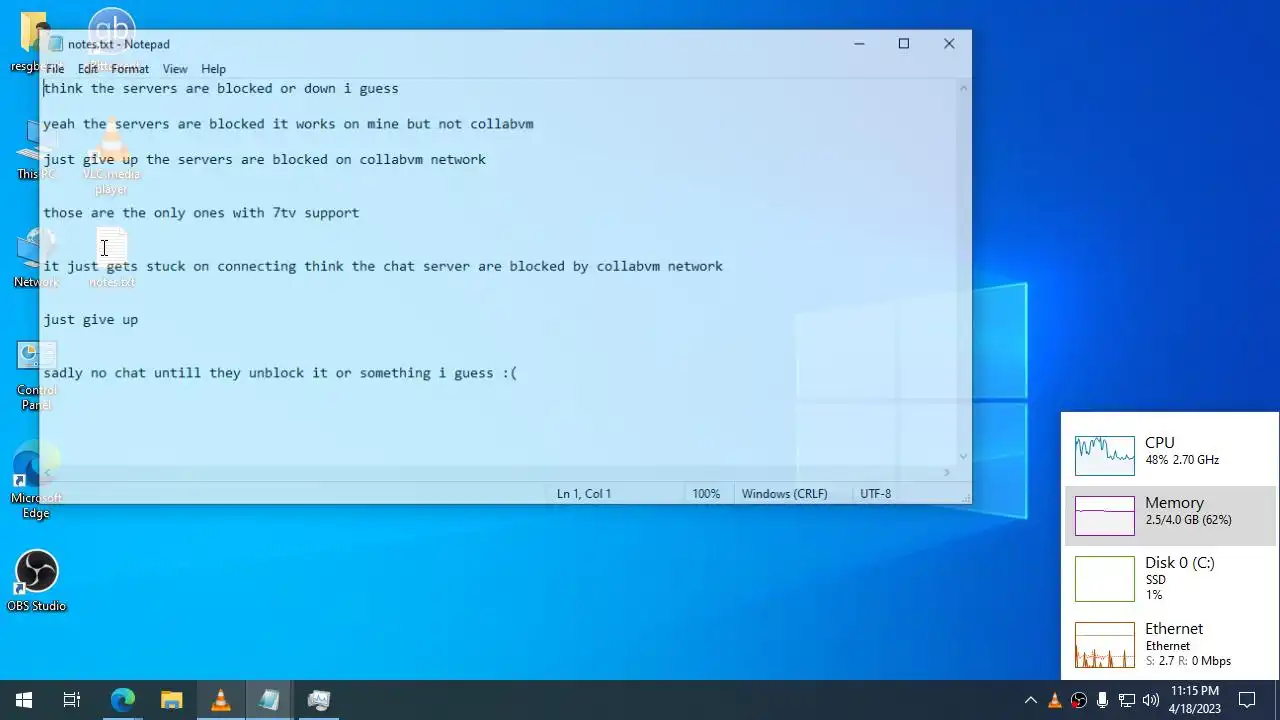1280x720 pixels.
Task: Click the 'notes.txt - Notepad' title text
Action: coord(119,44)
